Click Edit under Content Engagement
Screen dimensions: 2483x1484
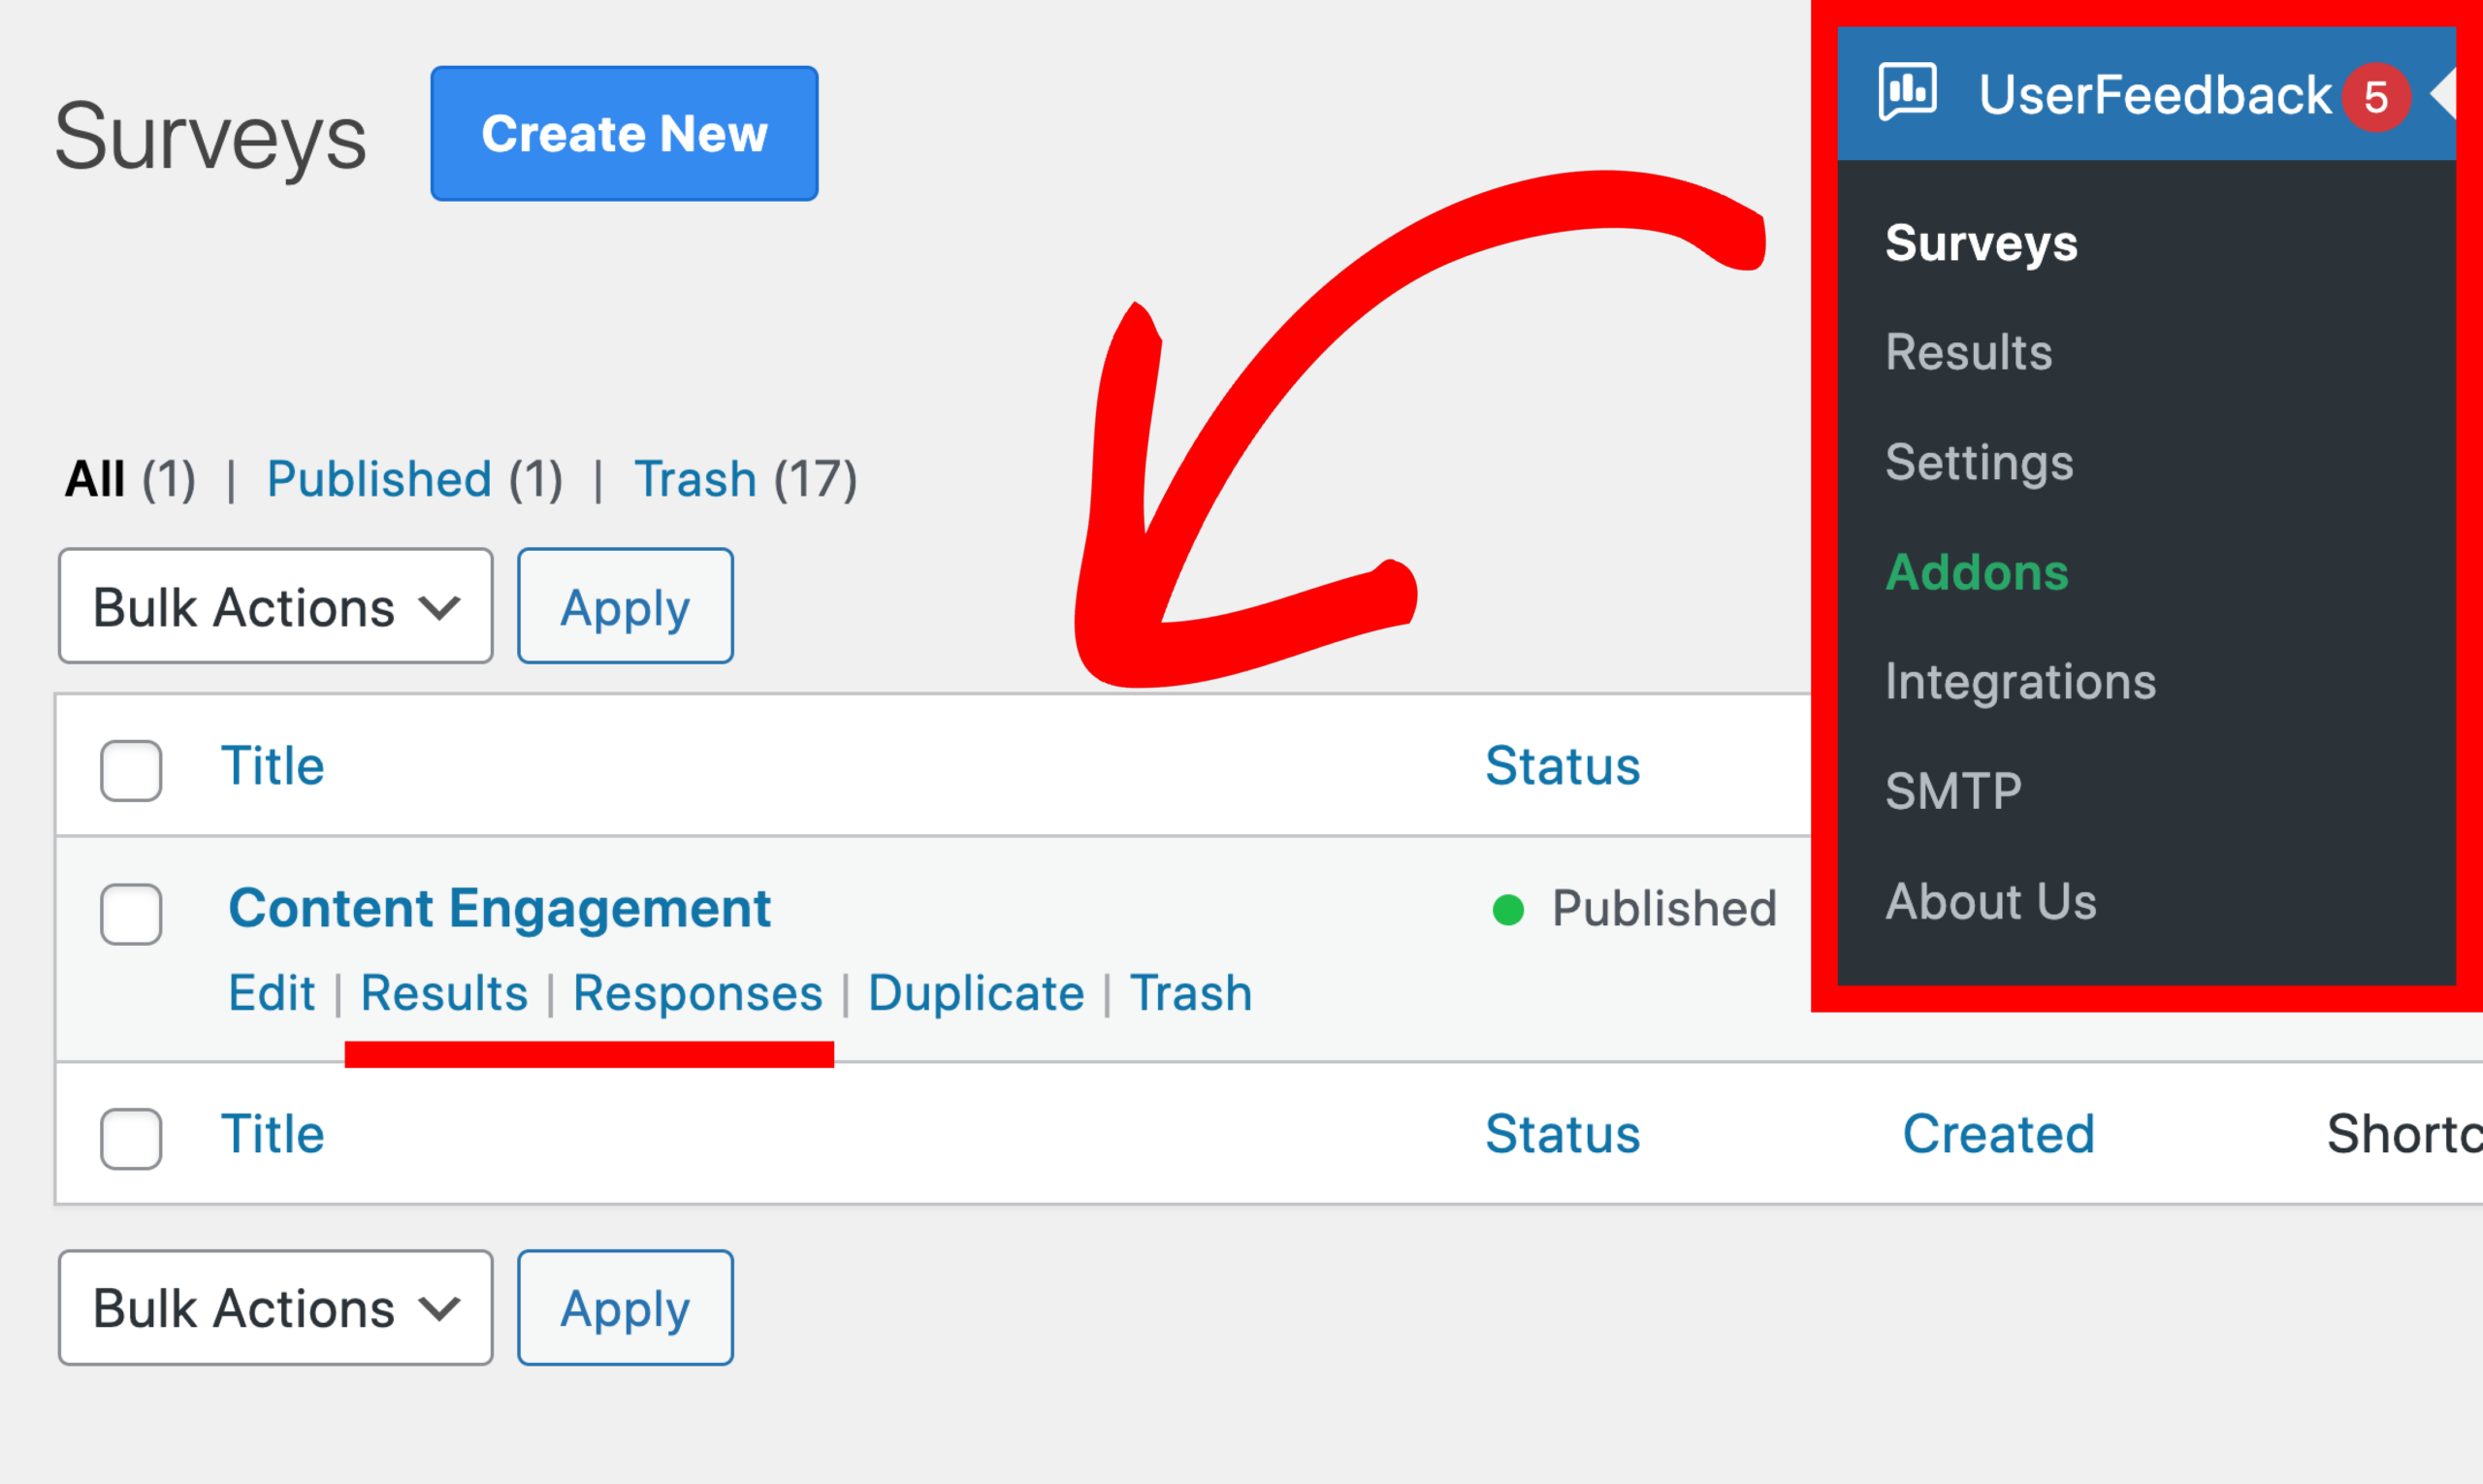pyautogui.click(x=271, y=993)
